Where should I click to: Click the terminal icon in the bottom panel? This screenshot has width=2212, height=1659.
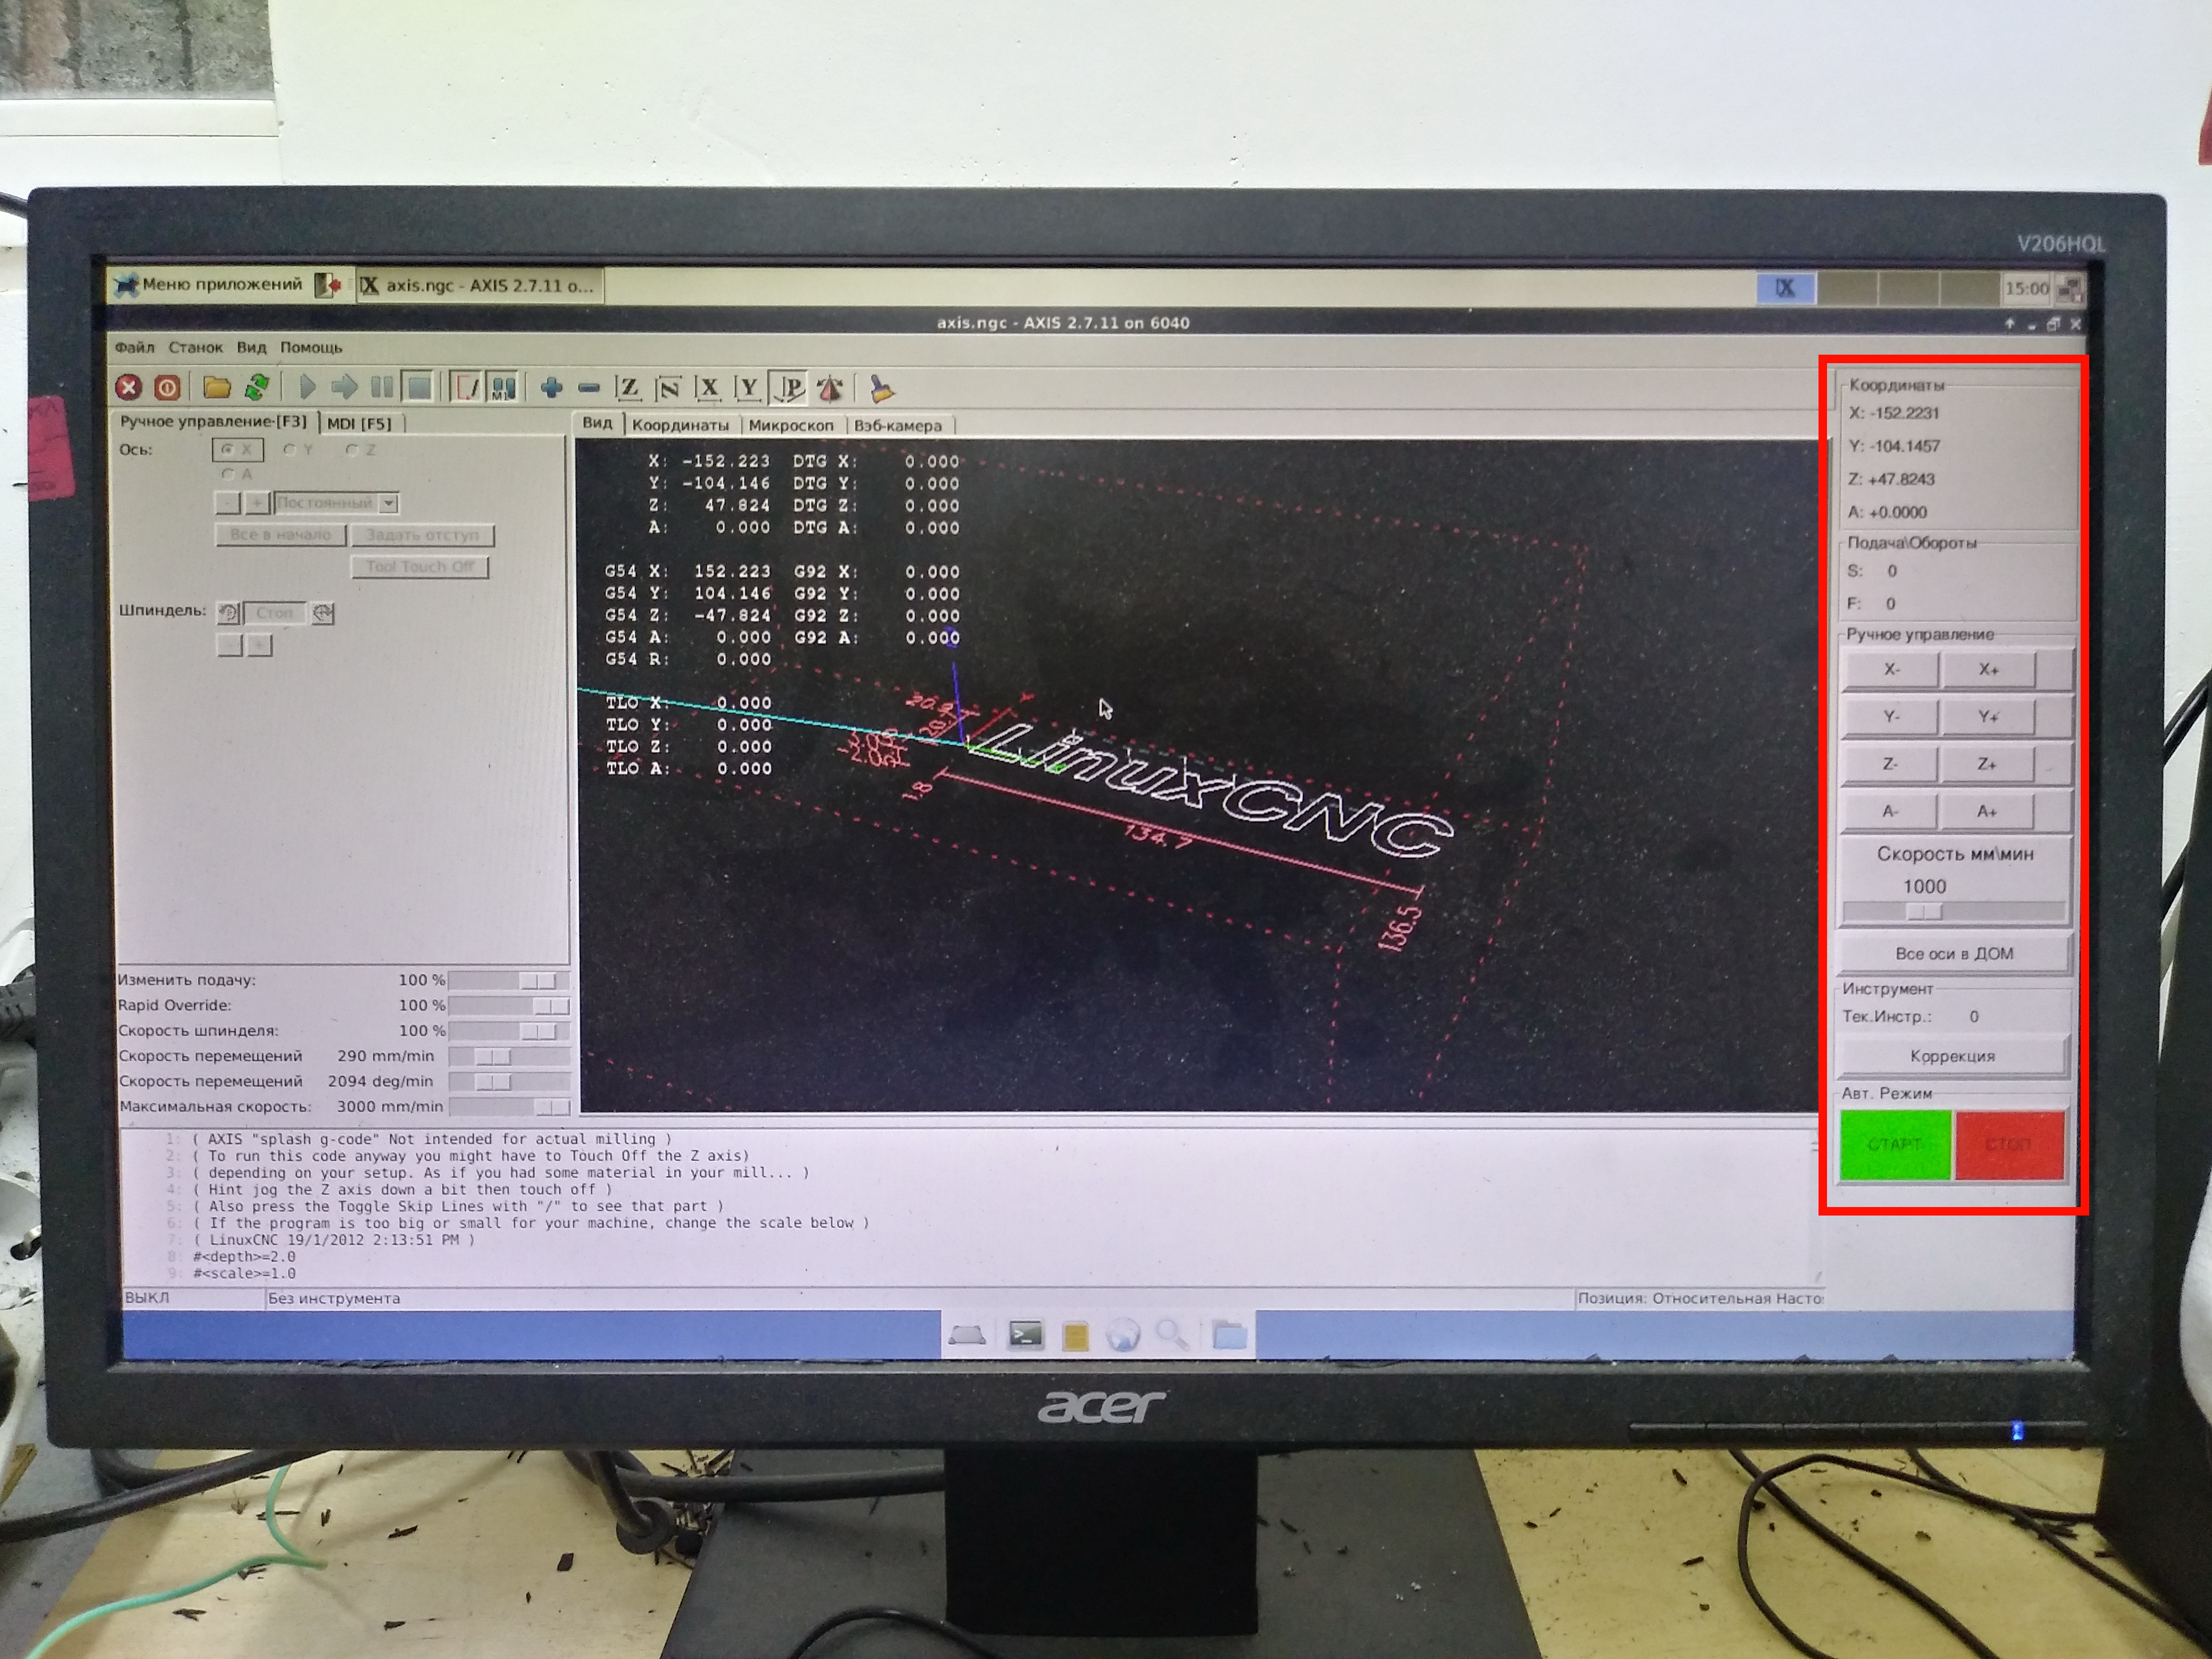1025,1334
